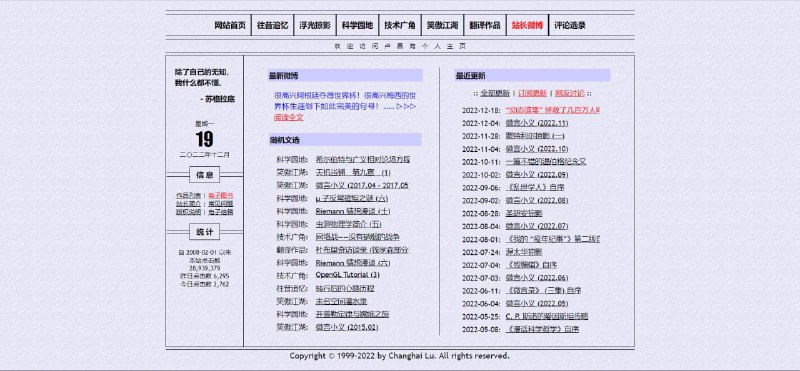Open the 作品列表 link in the sidebar
800x371 pixels.
click(189, 195)
